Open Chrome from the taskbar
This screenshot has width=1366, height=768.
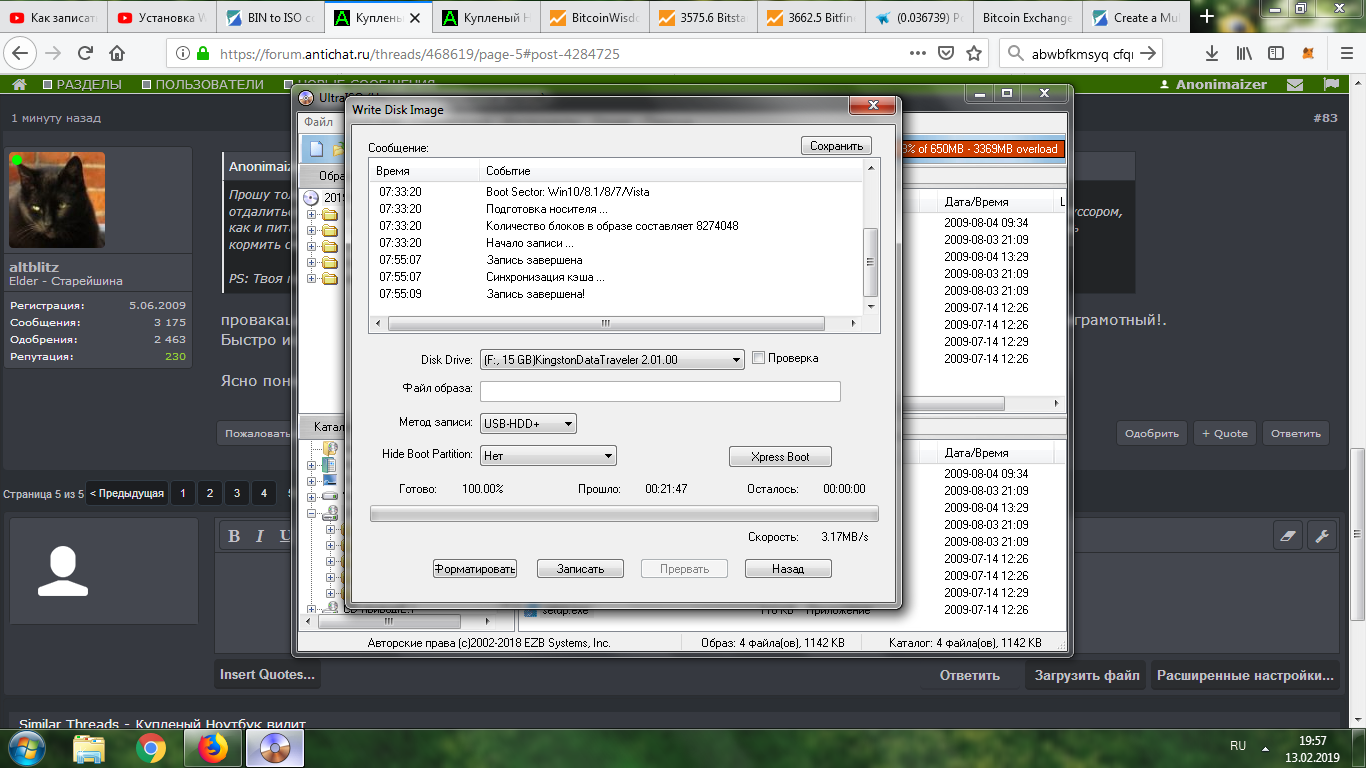point(151,748)
